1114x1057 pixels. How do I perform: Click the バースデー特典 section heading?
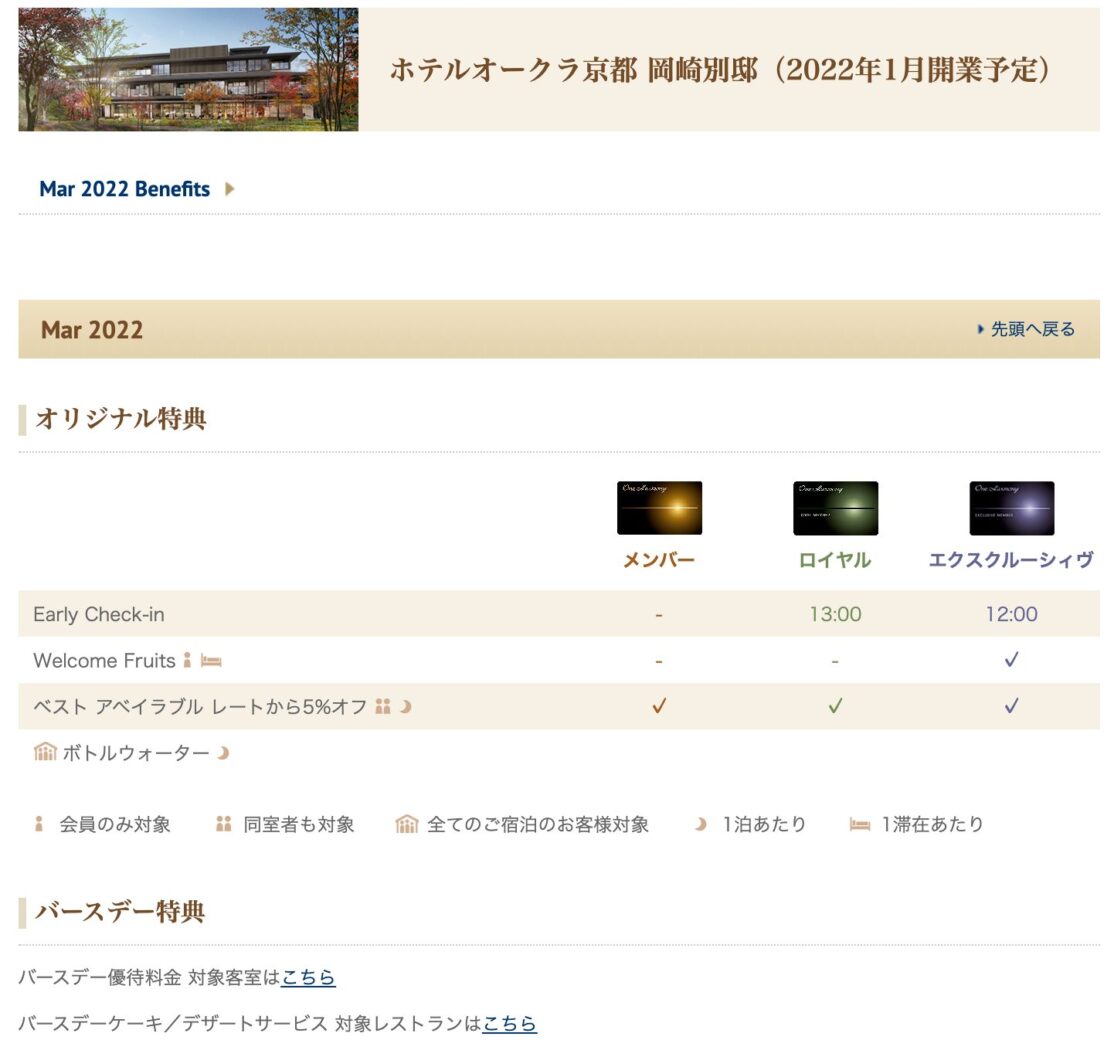tap(121, 911)
